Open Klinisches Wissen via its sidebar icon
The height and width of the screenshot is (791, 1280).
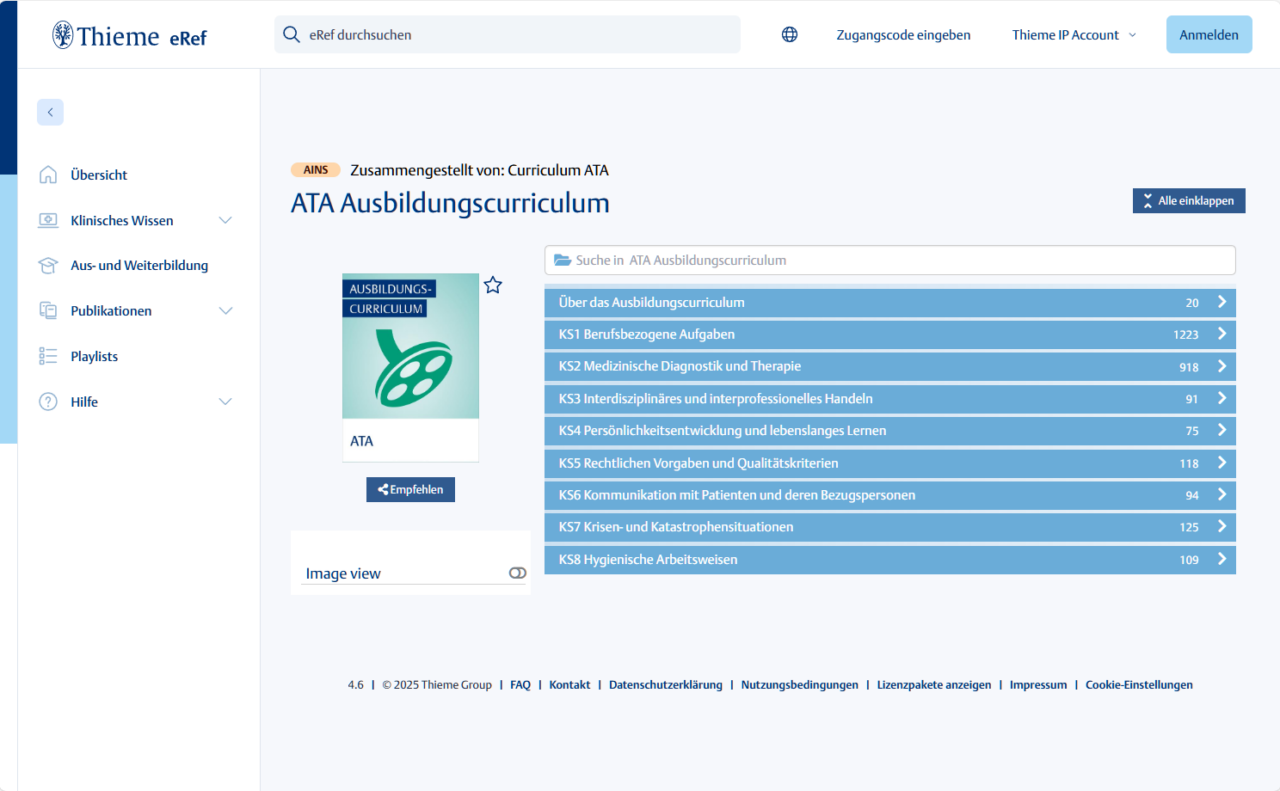[49, 220]
